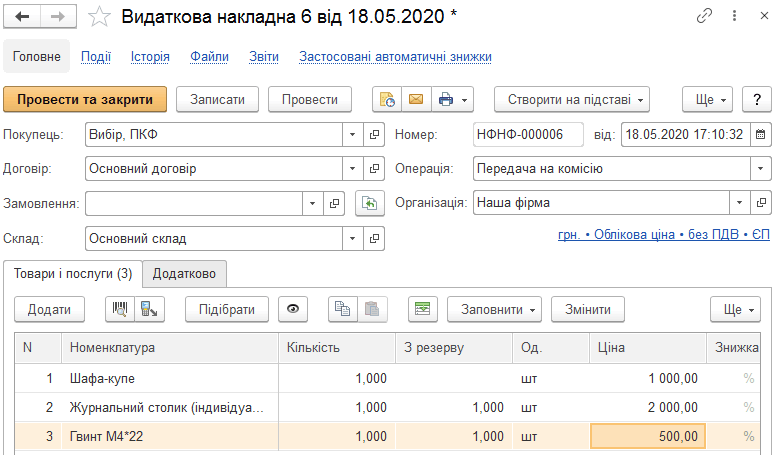Paste rows icon in goods toolbar
779x455 pixels.
pos(372,309)
